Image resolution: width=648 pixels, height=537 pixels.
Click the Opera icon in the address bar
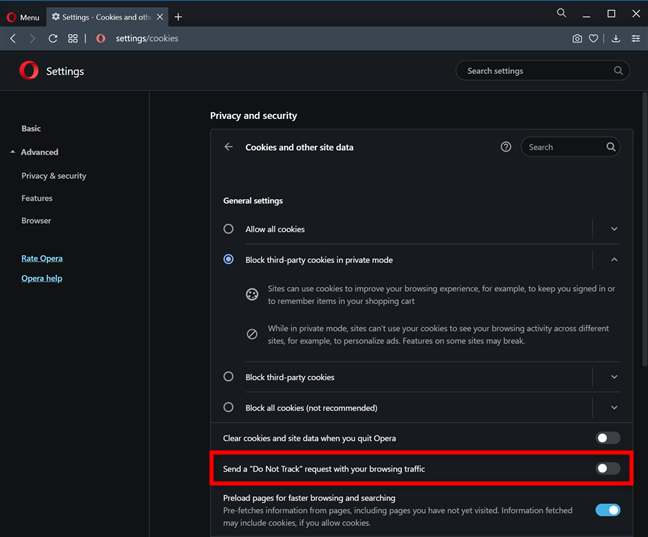(101, 38)
